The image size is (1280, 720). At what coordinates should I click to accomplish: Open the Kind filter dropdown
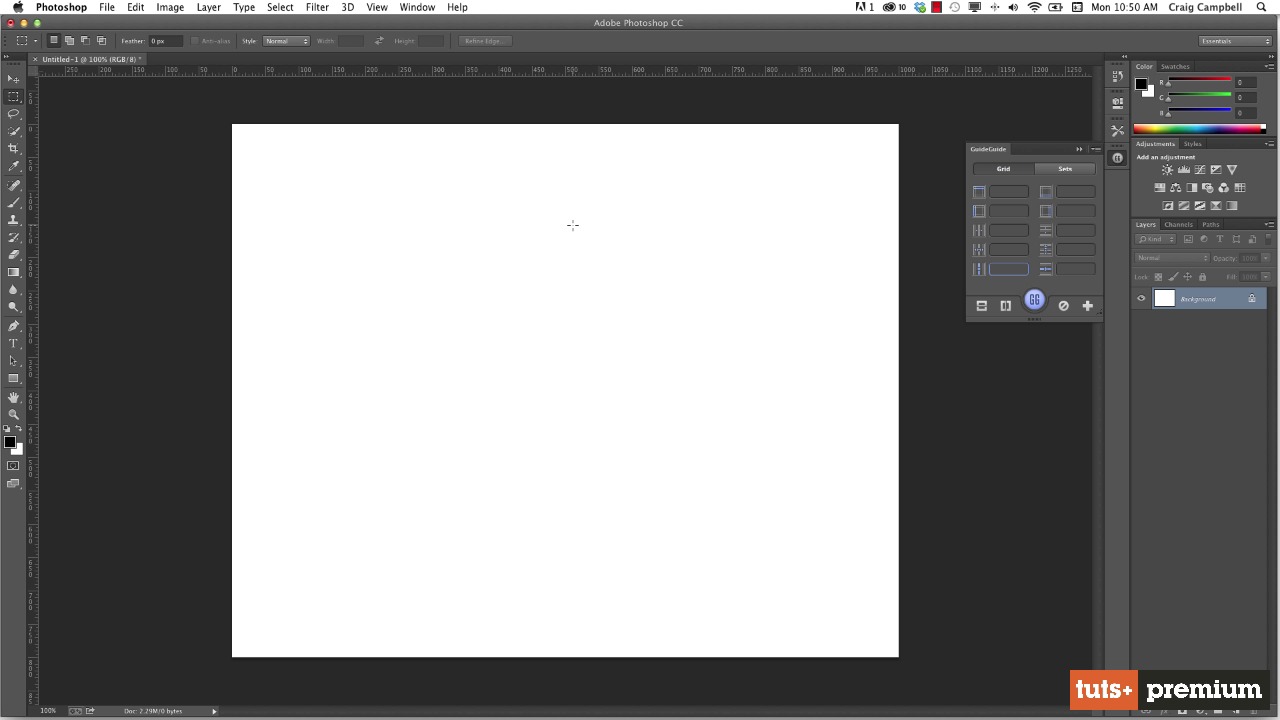1156,239
